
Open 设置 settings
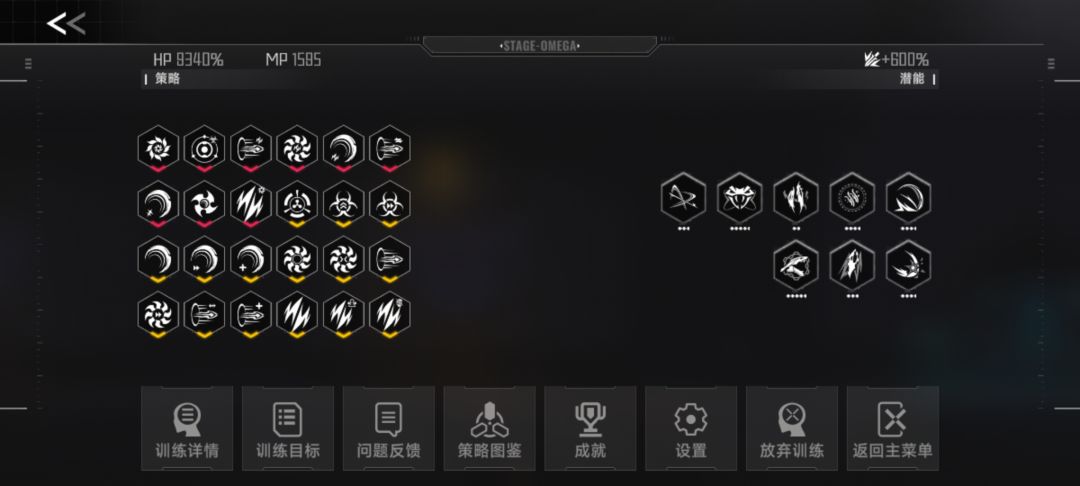(x=691, y=428)
